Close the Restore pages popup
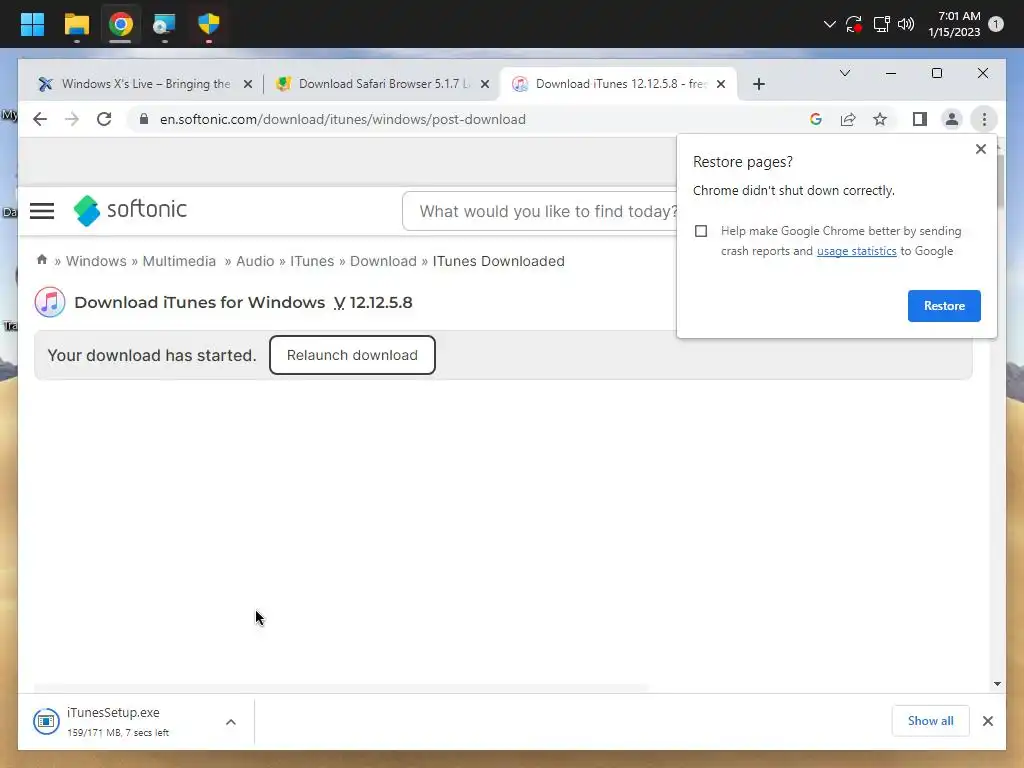The image size is (1024, 768). click(x=980, y=149)
